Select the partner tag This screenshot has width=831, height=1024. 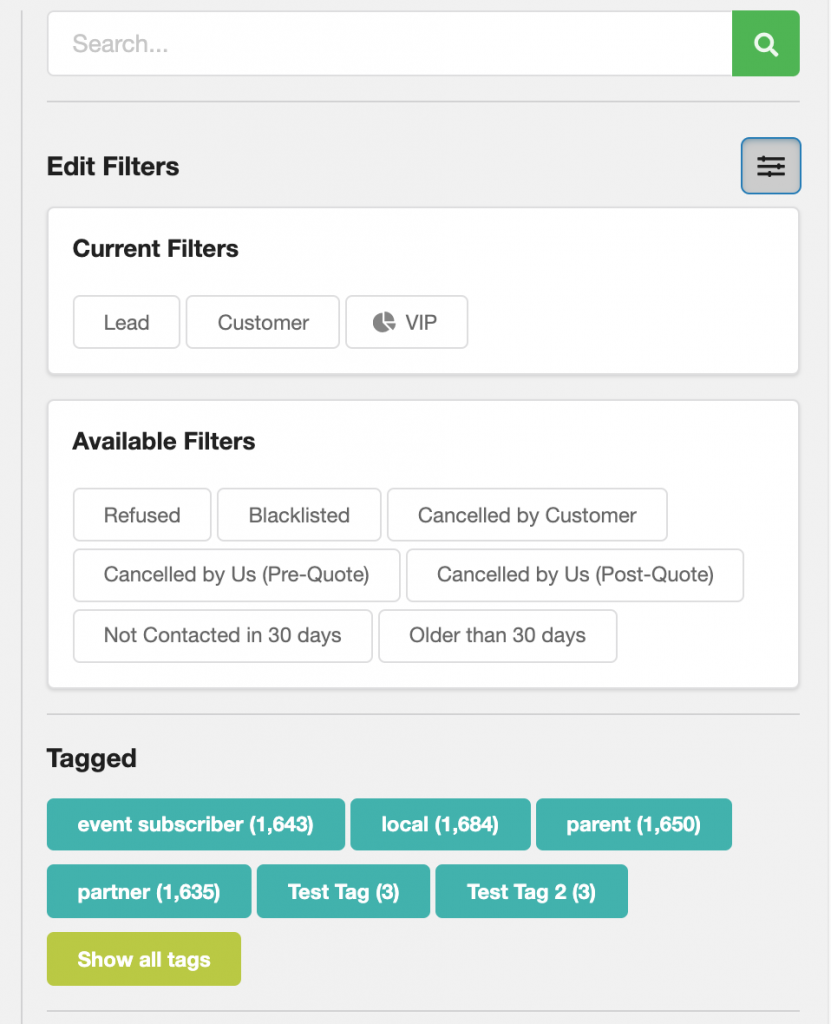(148, 891)
